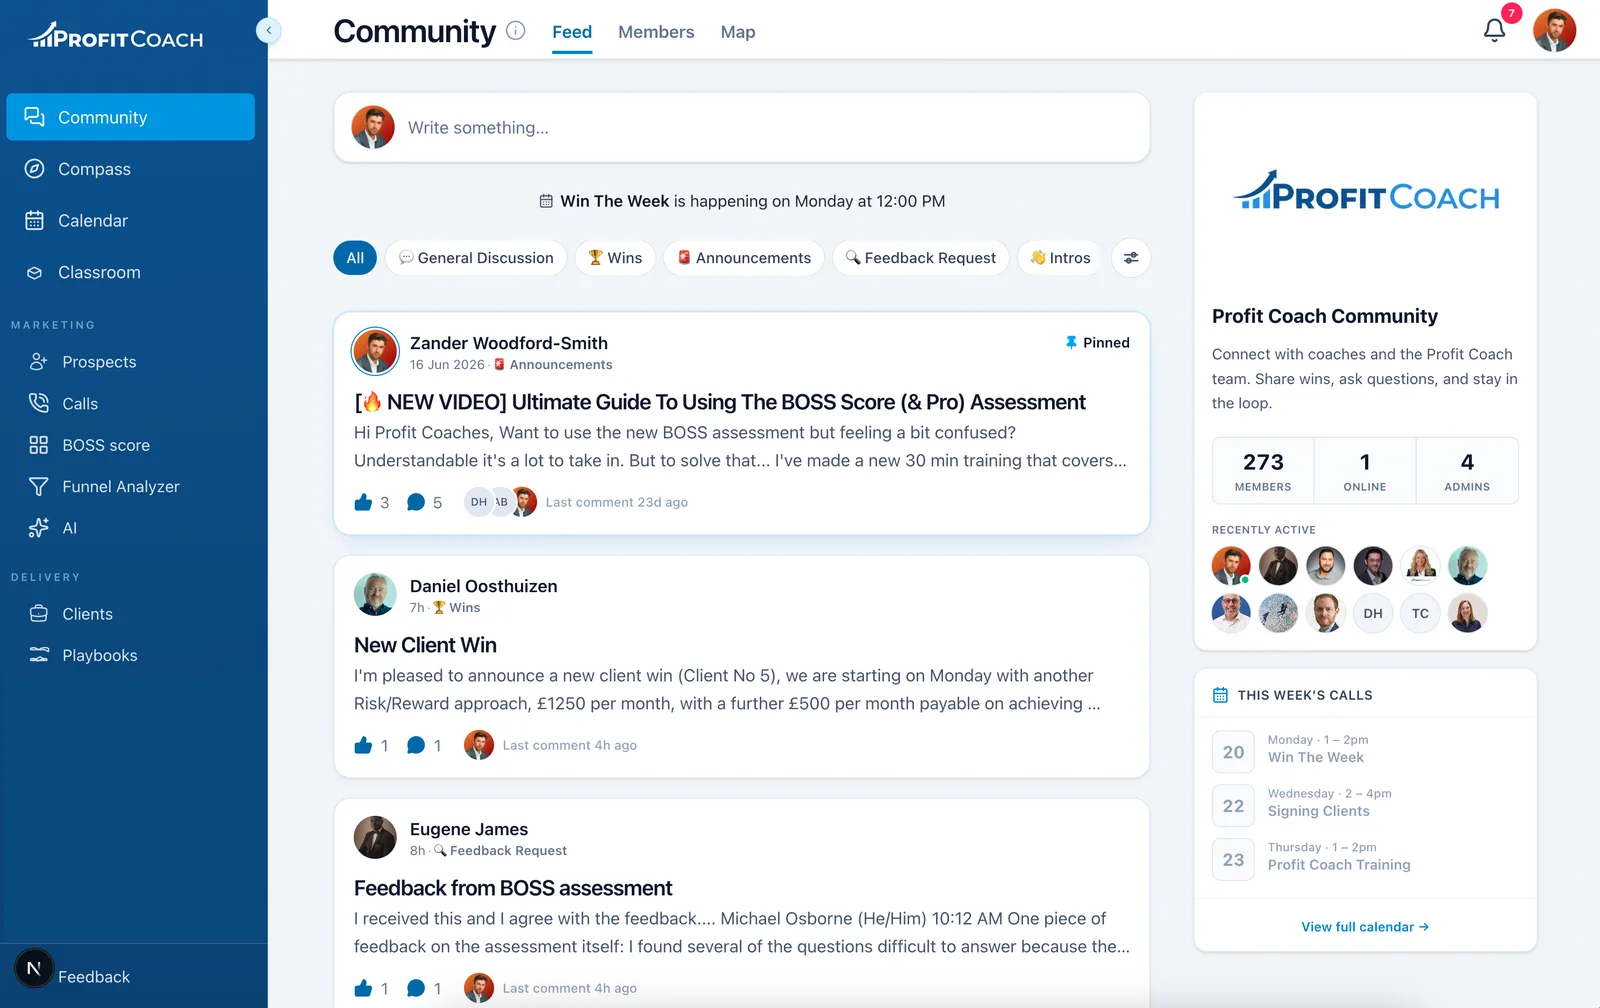The height and width of the screenshot is (1008, 1600).
Task: Click the 4 Admins stat
Action: point(1467,471)
